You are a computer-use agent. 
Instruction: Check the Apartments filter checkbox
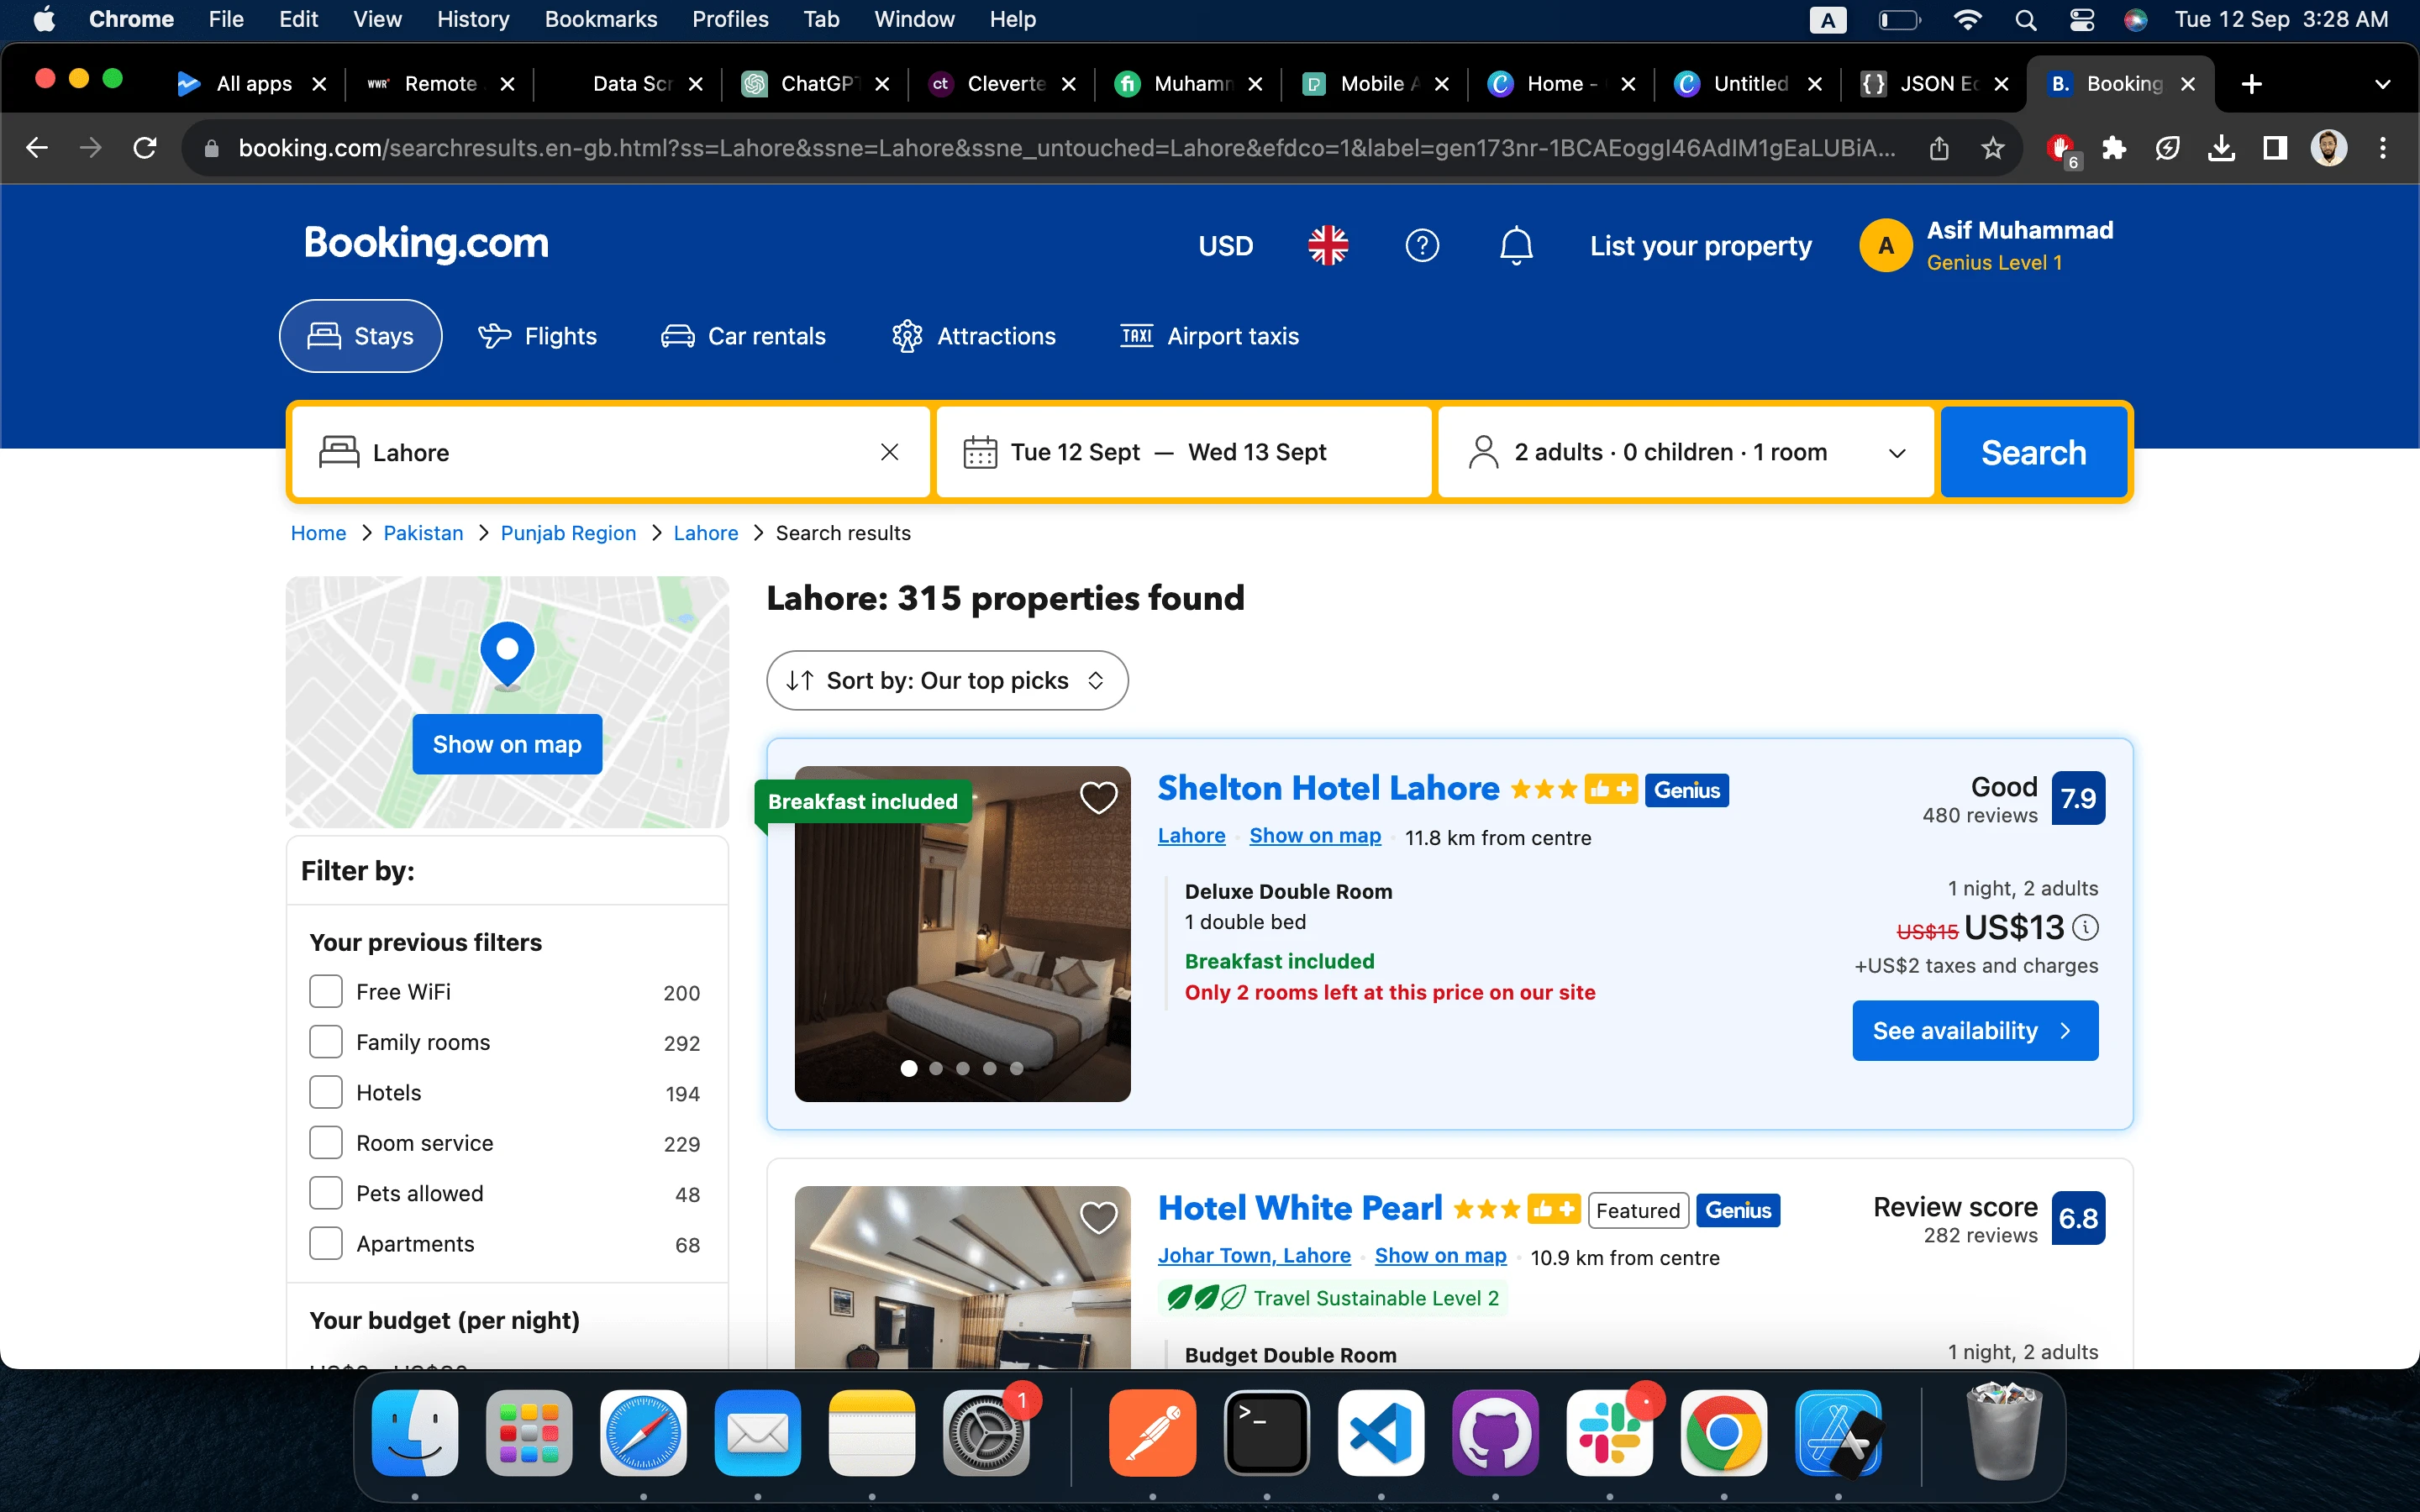326,1243
